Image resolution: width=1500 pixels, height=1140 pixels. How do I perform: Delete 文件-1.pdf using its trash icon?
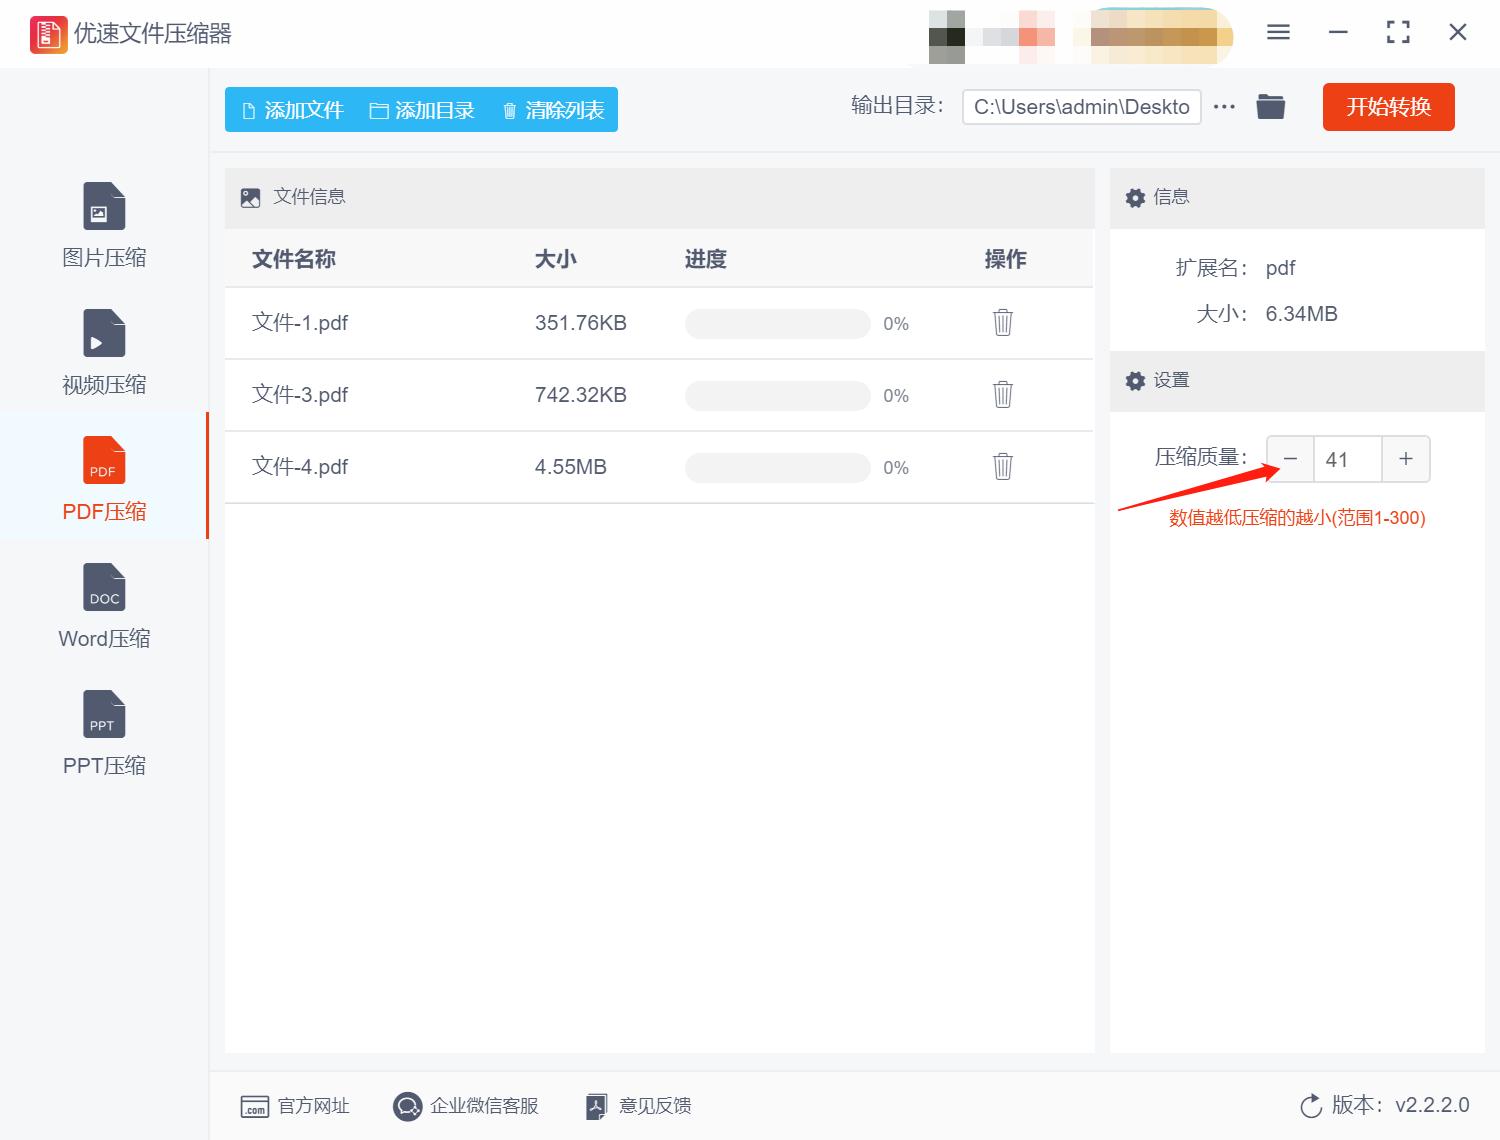pyautogui.click(x=1002, y=323)
